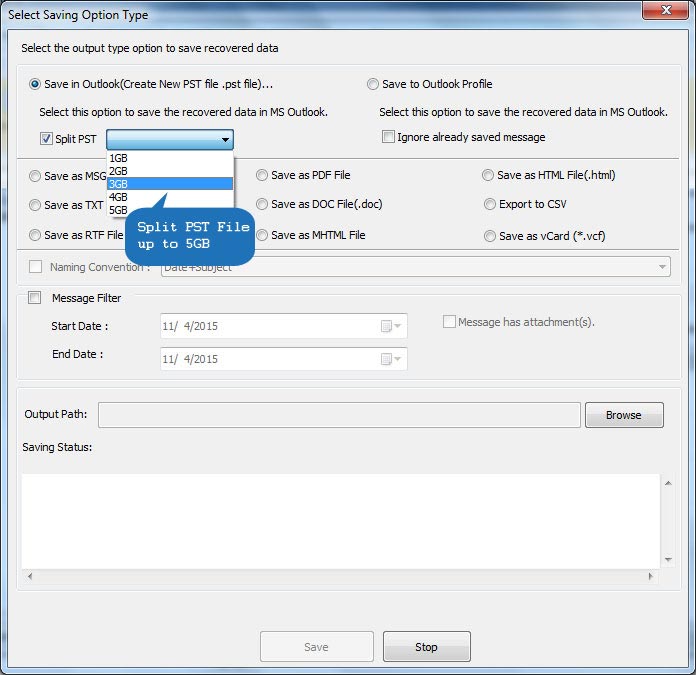The image size is (696, 675).
Task: Enable the Message Filter checkbox
Action: pos(36,298)
